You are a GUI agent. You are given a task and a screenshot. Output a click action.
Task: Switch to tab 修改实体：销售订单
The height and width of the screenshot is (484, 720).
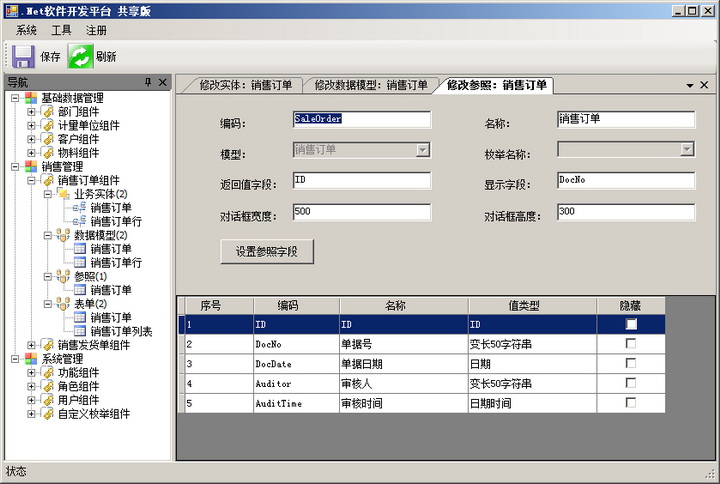245,85
